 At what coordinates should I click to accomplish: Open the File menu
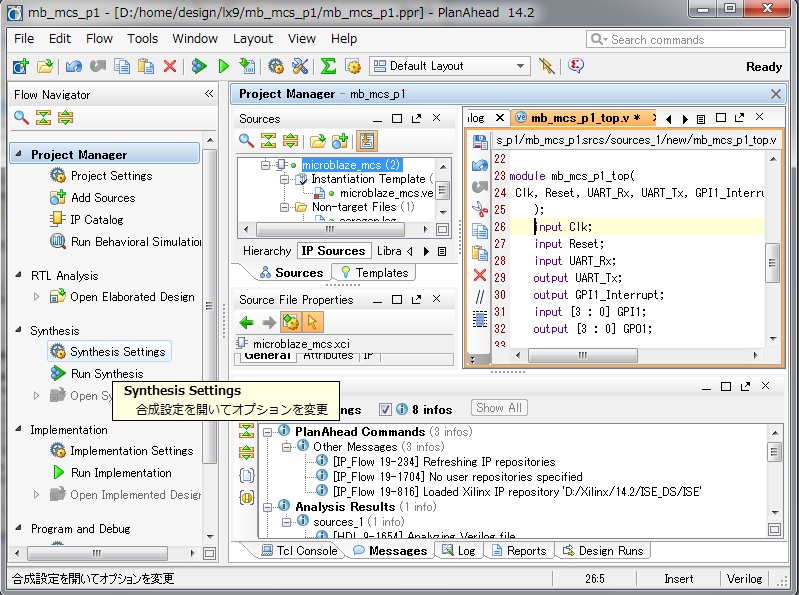pyautogui.click(x=24, y=39)
